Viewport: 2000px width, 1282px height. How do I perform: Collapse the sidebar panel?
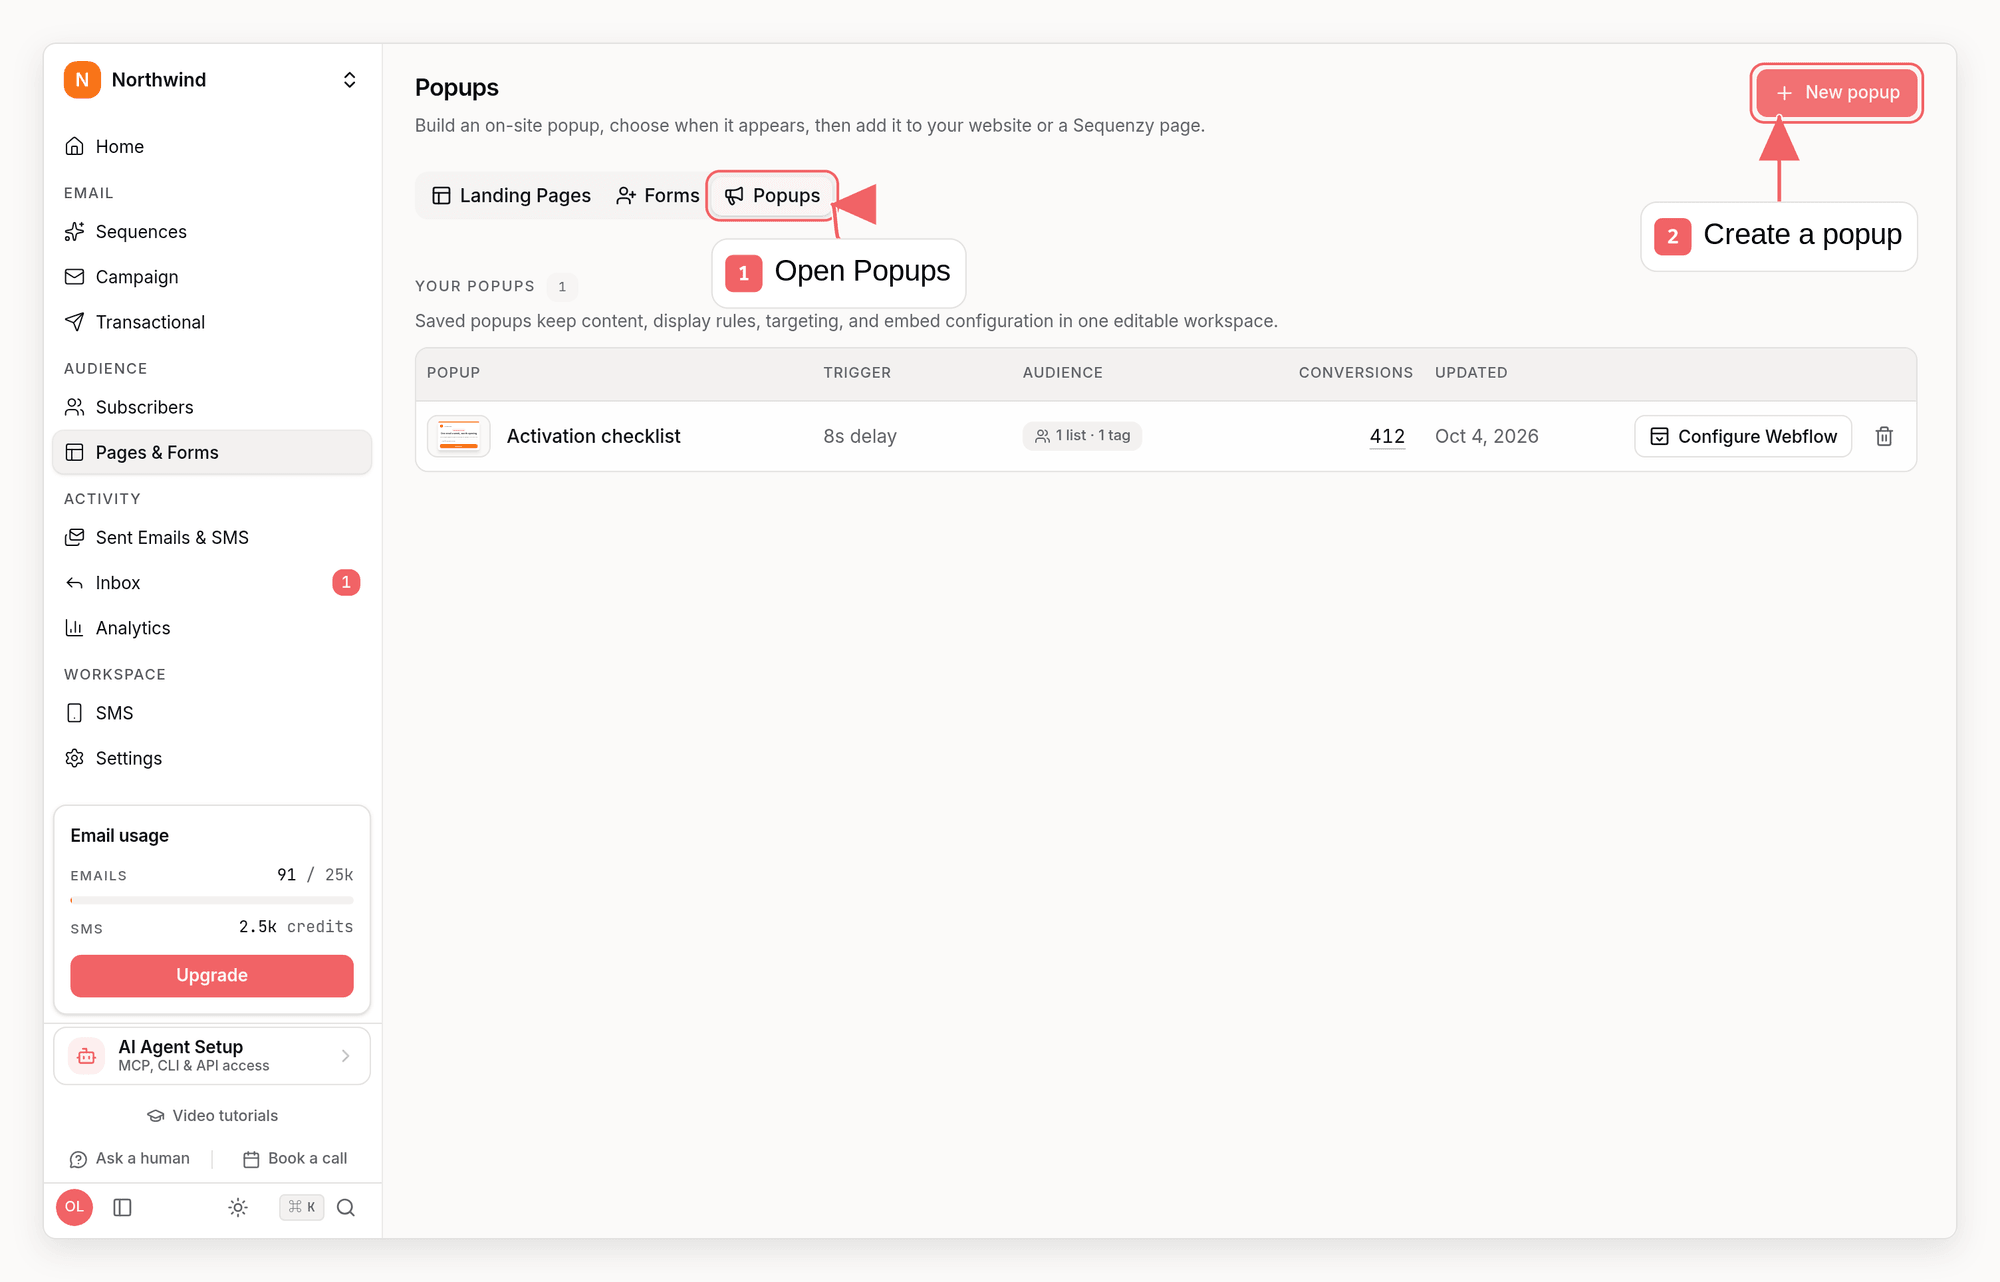pyautogui.click(x=123, y=1207)
